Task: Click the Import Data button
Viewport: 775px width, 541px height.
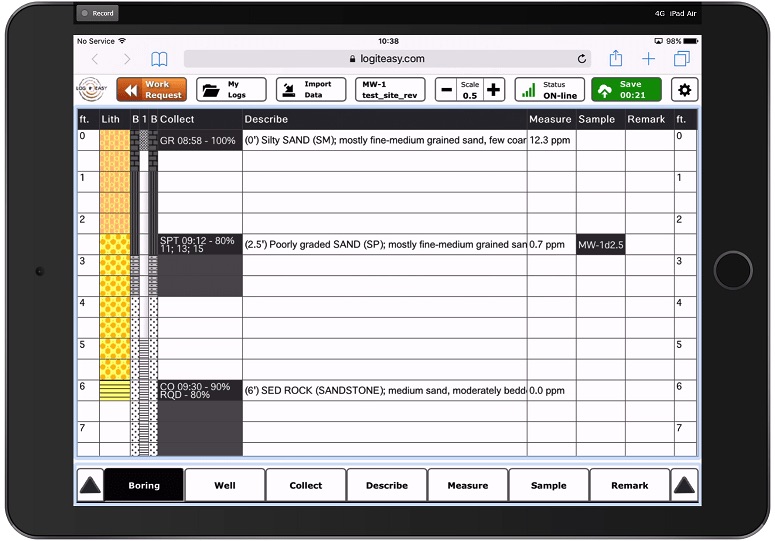Action: pos(310,90)
